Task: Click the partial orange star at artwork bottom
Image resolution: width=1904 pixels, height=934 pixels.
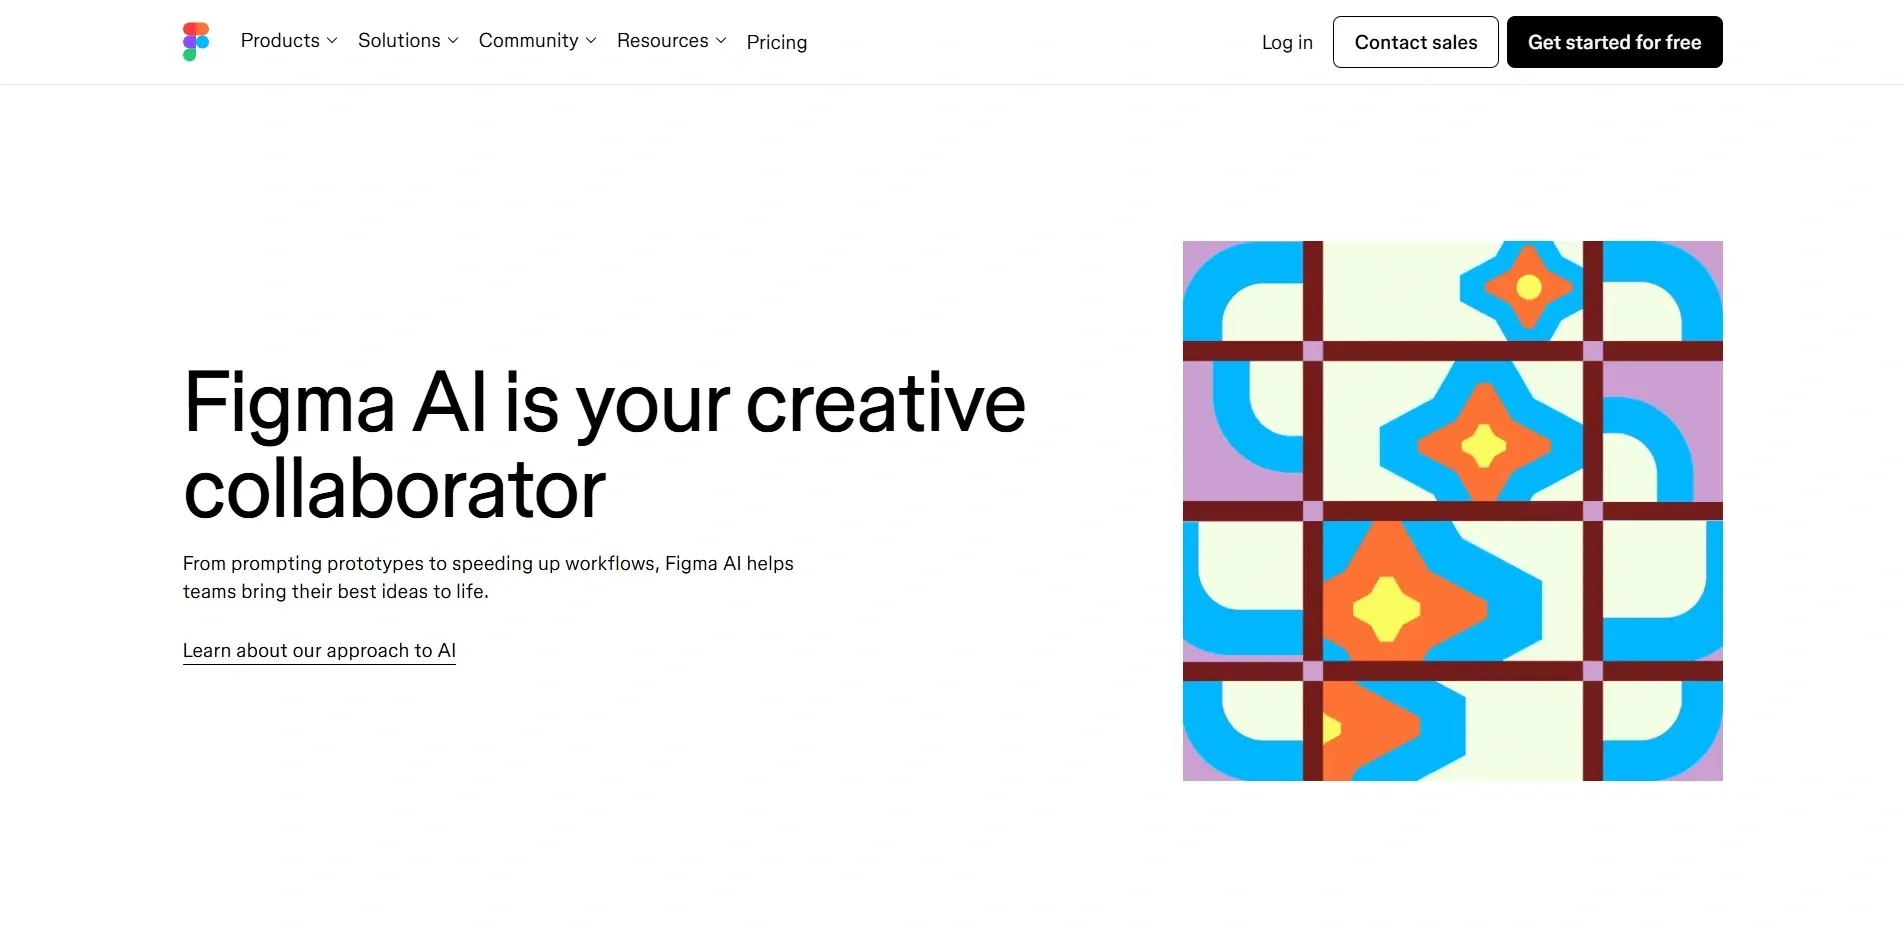Action: coord(1370,727)
